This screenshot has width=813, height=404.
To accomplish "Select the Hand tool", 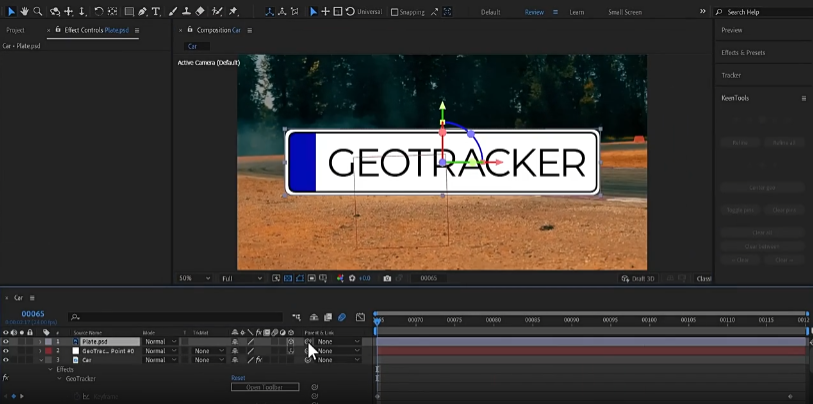I will [x=24, y=11].
